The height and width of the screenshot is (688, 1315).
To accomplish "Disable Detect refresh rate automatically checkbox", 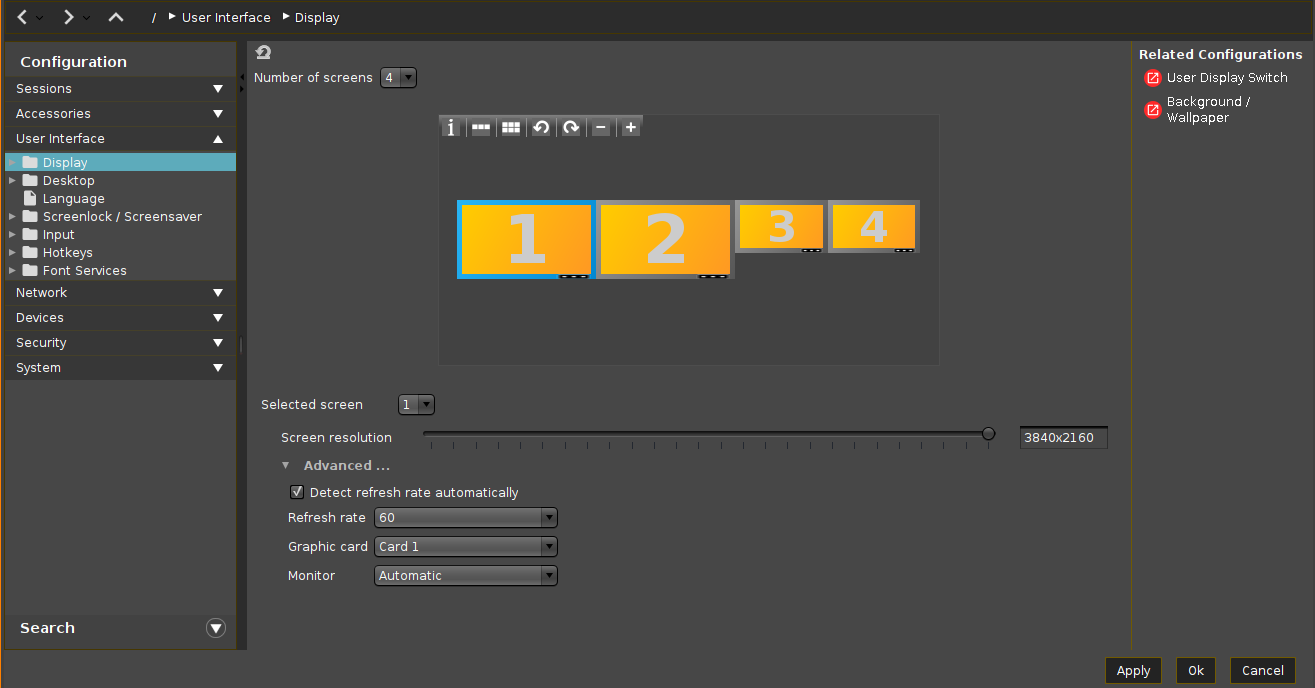I will pos(297,492).
